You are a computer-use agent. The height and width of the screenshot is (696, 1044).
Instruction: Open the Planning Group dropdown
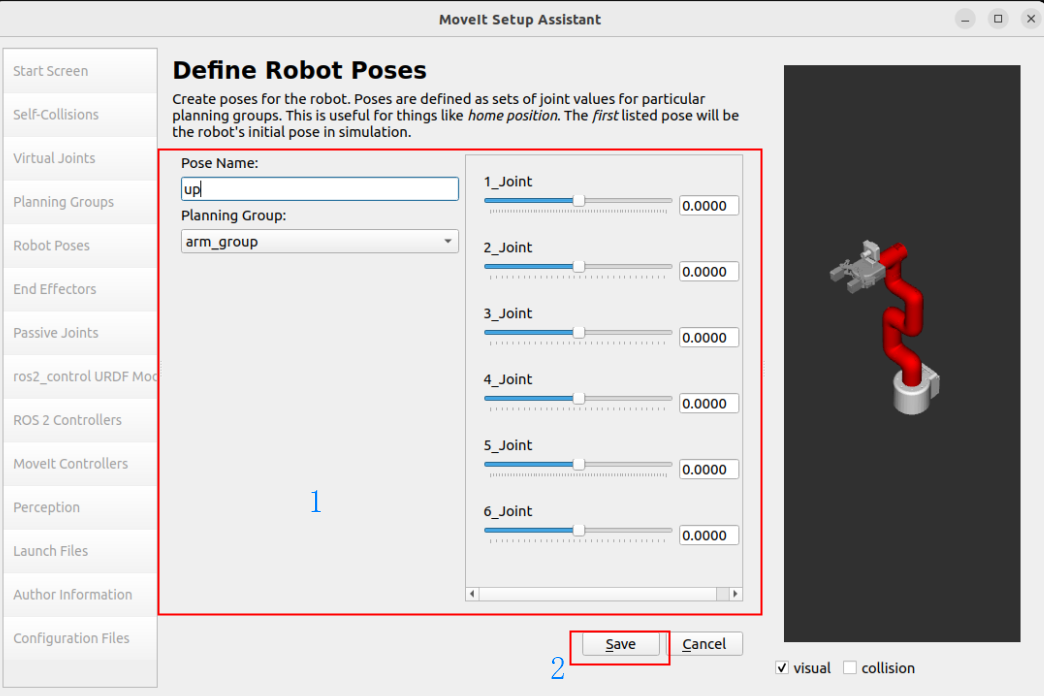pos(320,241)
